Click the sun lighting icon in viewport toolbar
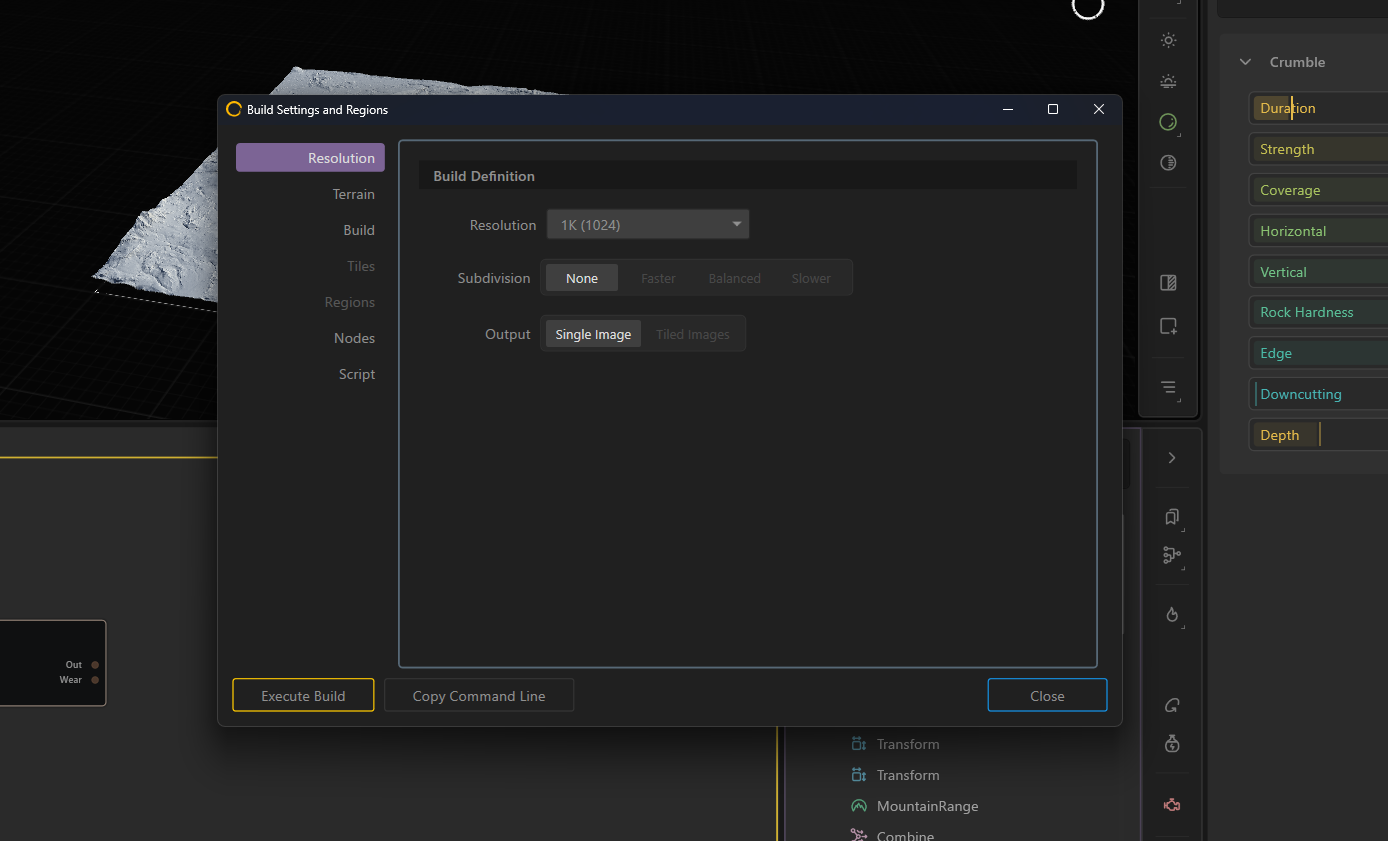This screenshot has width=1388, height=841. pos(1168,40)
